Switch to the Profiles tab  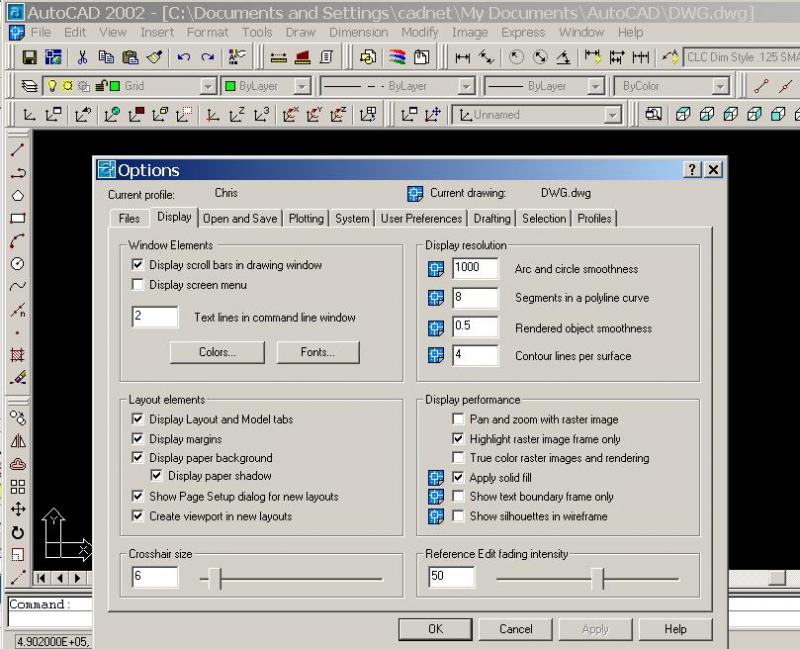click(594, 218)
